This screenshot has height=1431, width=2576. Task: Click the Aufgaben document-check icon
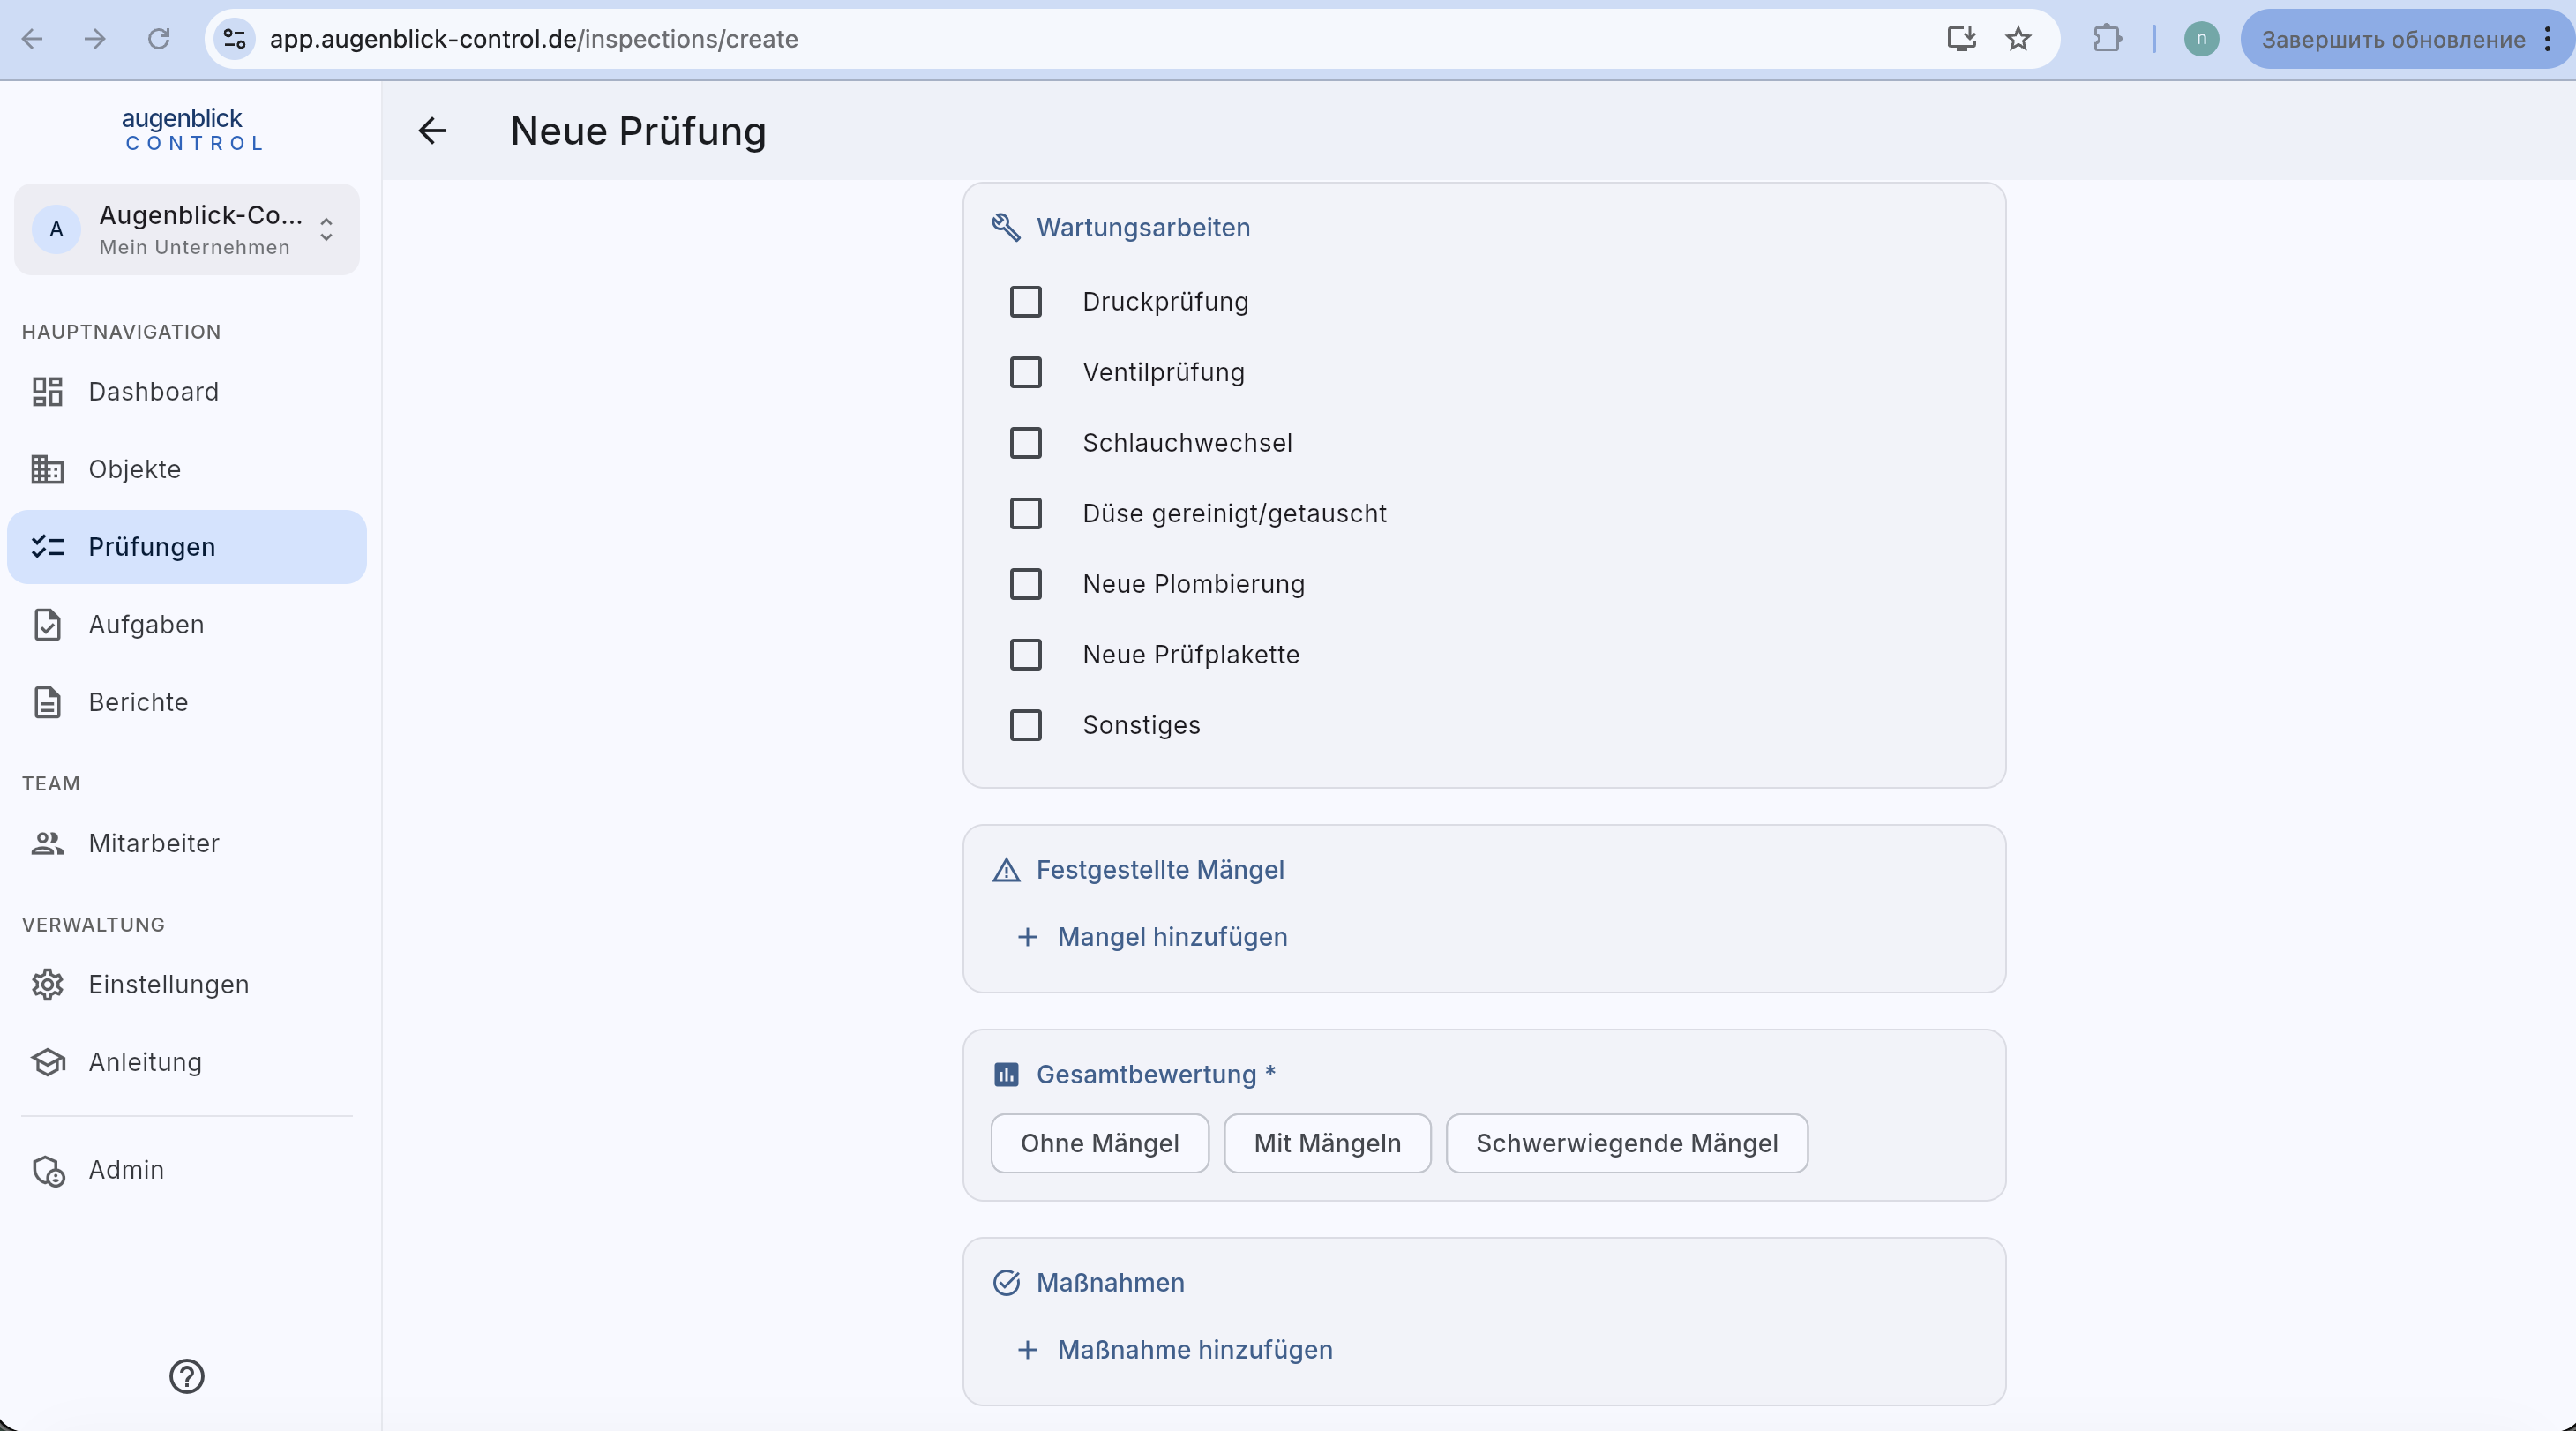[x=47, y=624]
